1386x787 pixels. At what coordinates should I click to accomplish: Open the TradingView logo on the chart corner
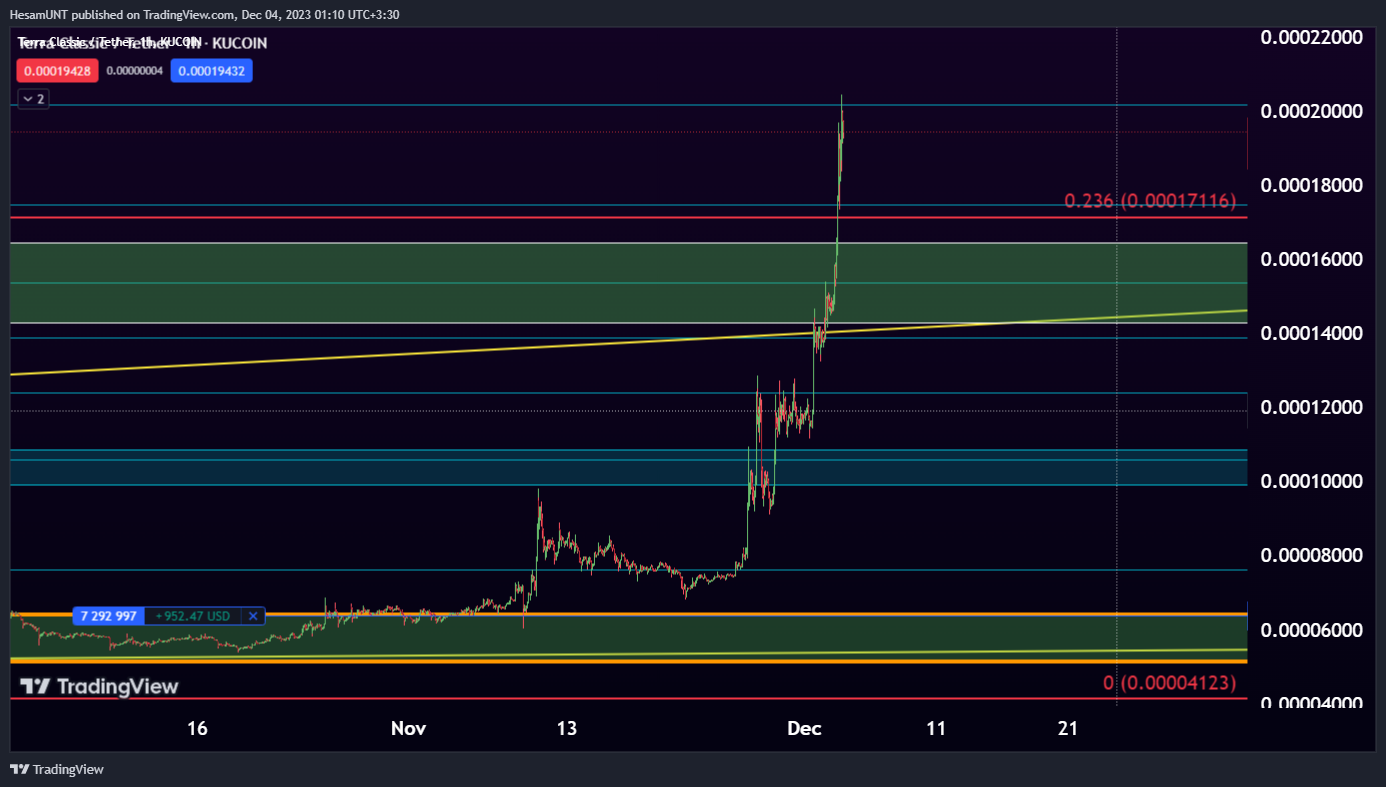click(99, 687)
